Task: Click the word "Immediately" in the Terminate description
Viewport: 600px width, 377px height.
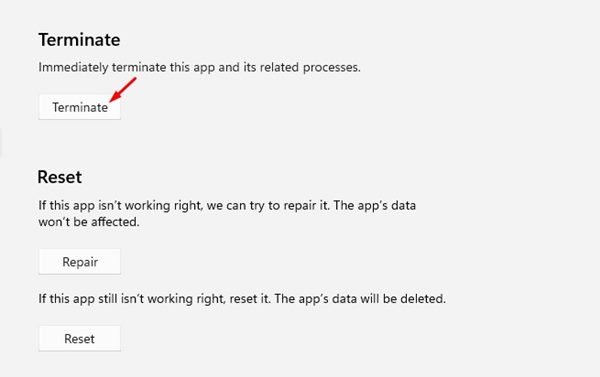Action: [73, 67]
